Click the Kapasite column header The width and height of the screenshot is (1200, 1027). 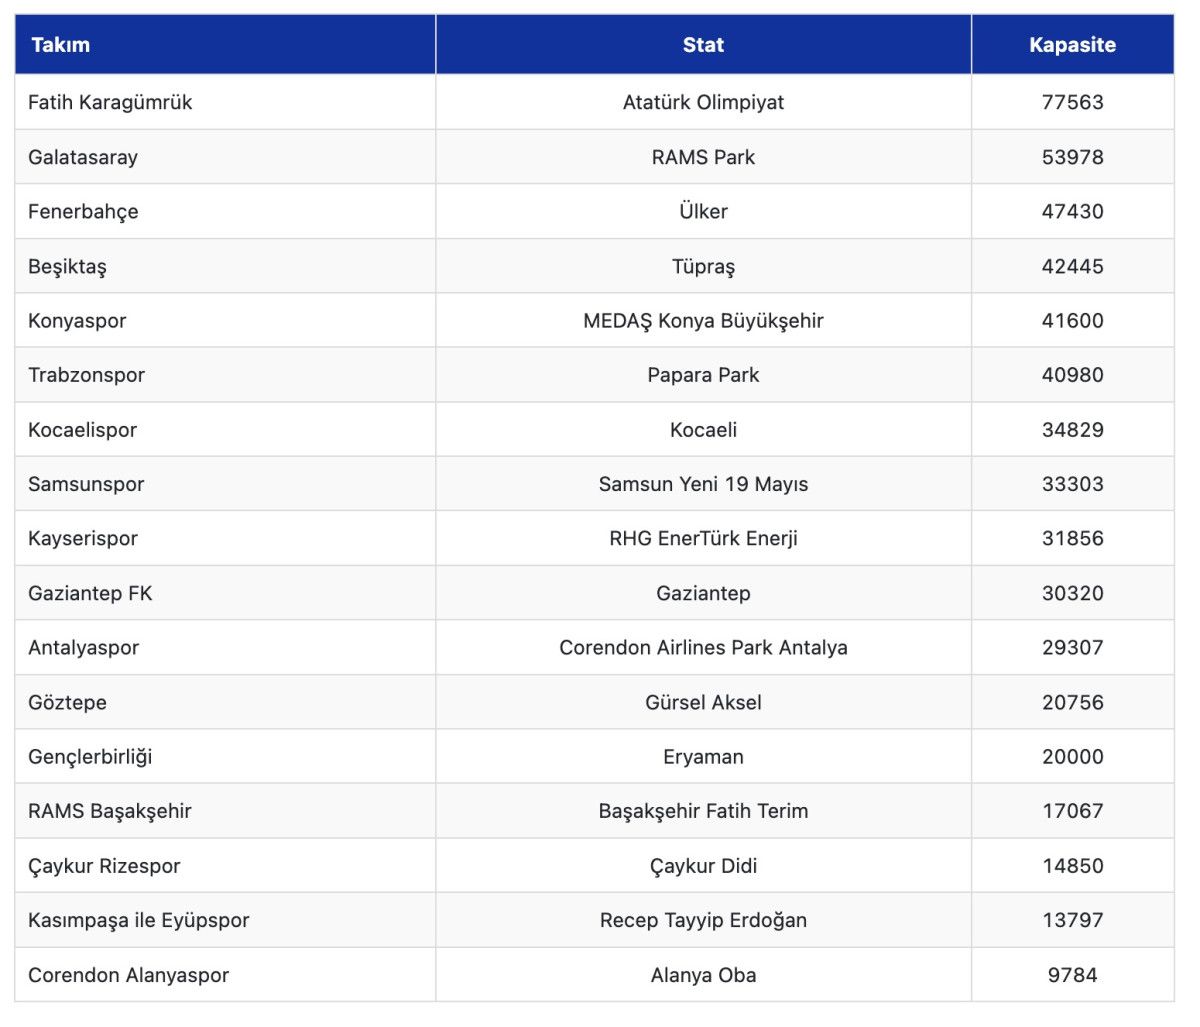[1072, 45]
